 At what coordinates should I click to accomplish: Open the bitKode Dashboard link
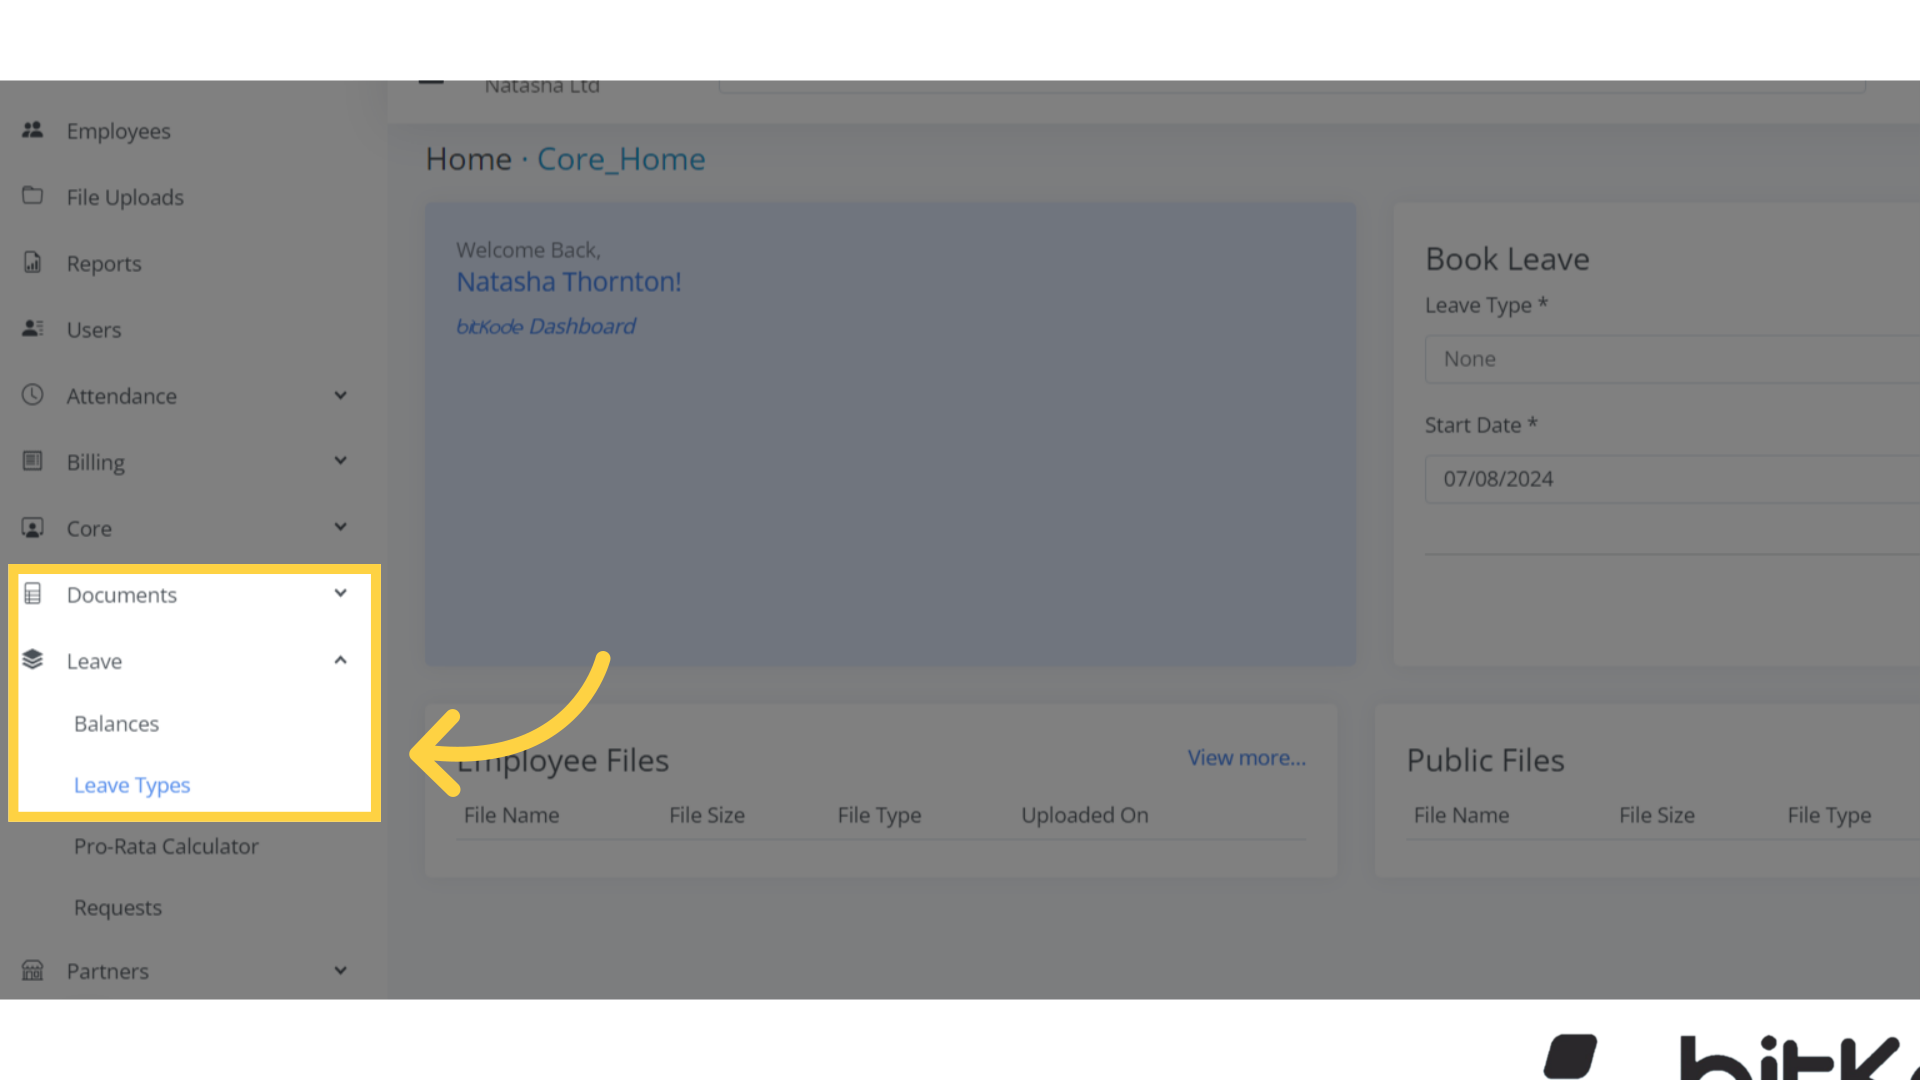coord(546,325)
